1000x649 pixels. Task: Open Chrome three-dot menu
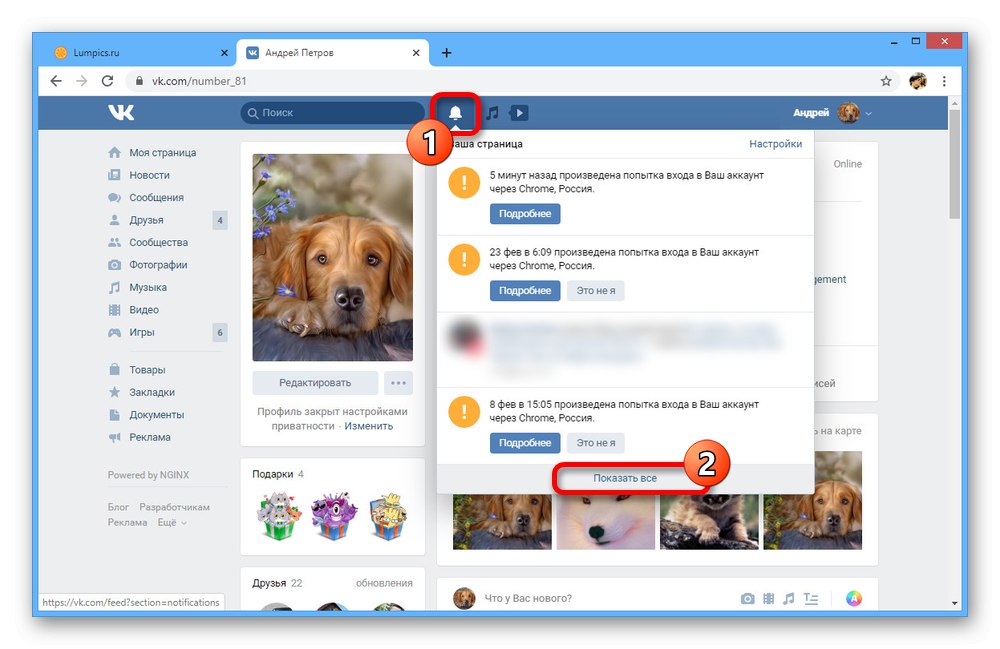pyautogui.click(x=944, y=81)
